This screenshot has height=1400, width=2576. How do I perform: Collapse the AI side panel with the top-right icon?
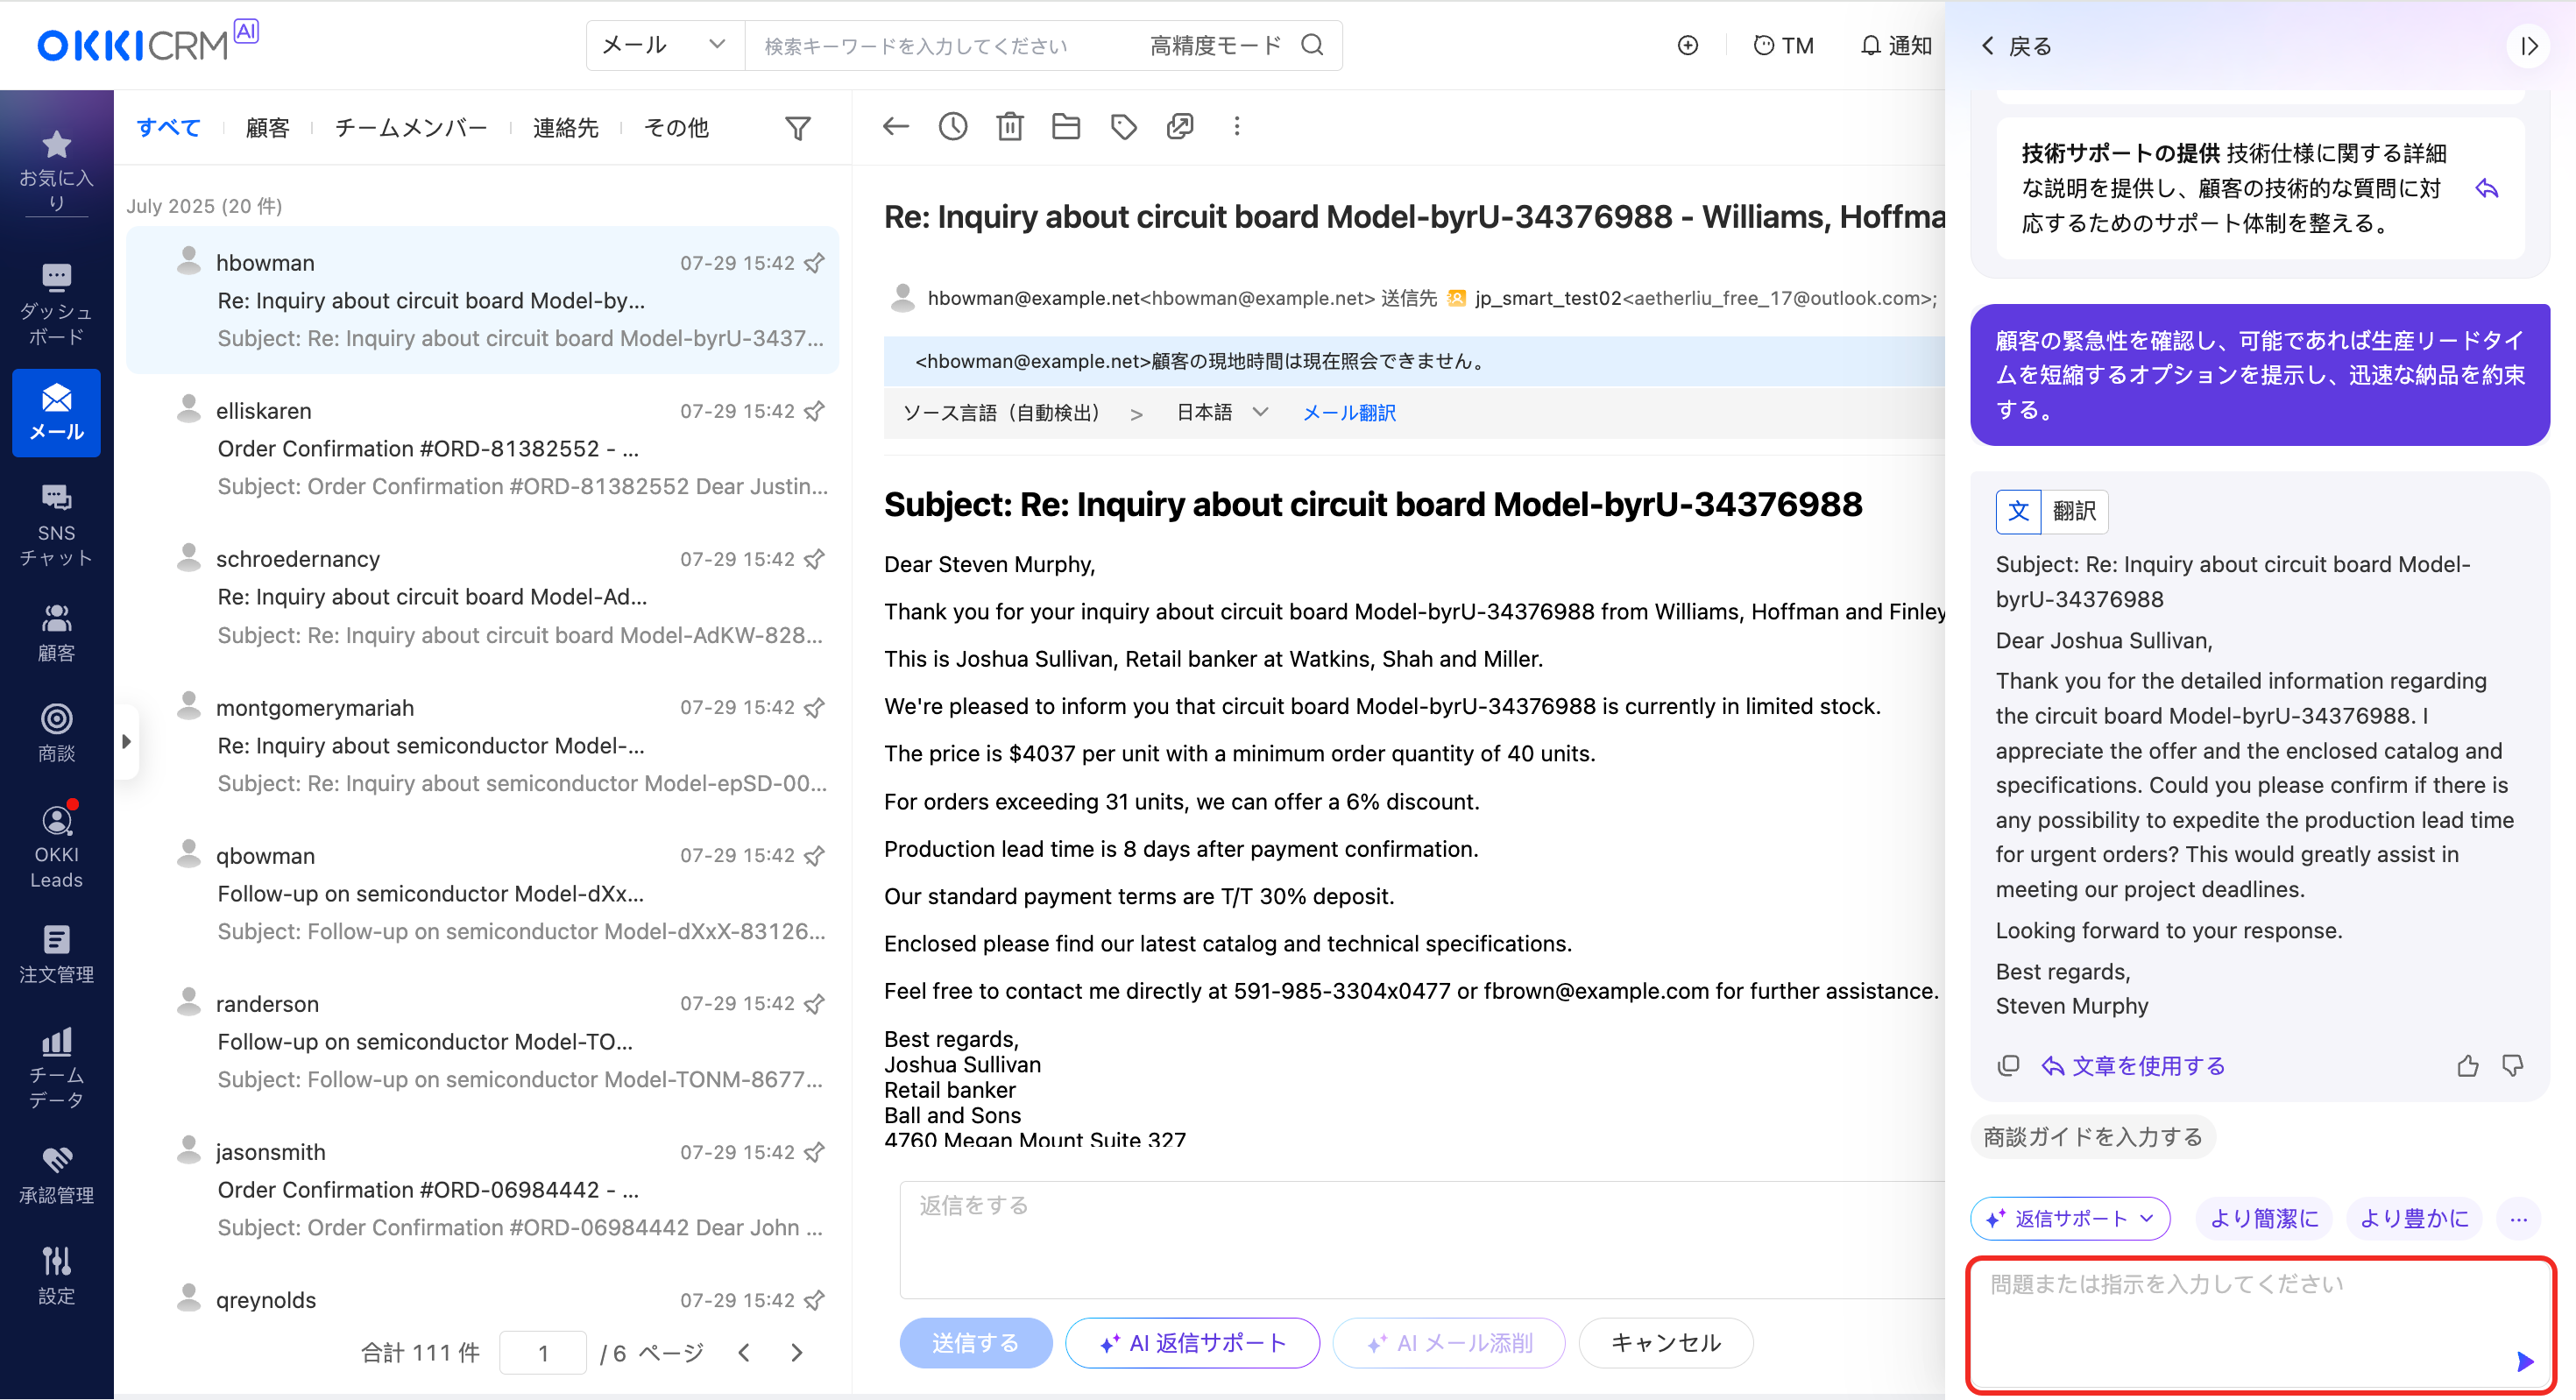(2527, 46)
